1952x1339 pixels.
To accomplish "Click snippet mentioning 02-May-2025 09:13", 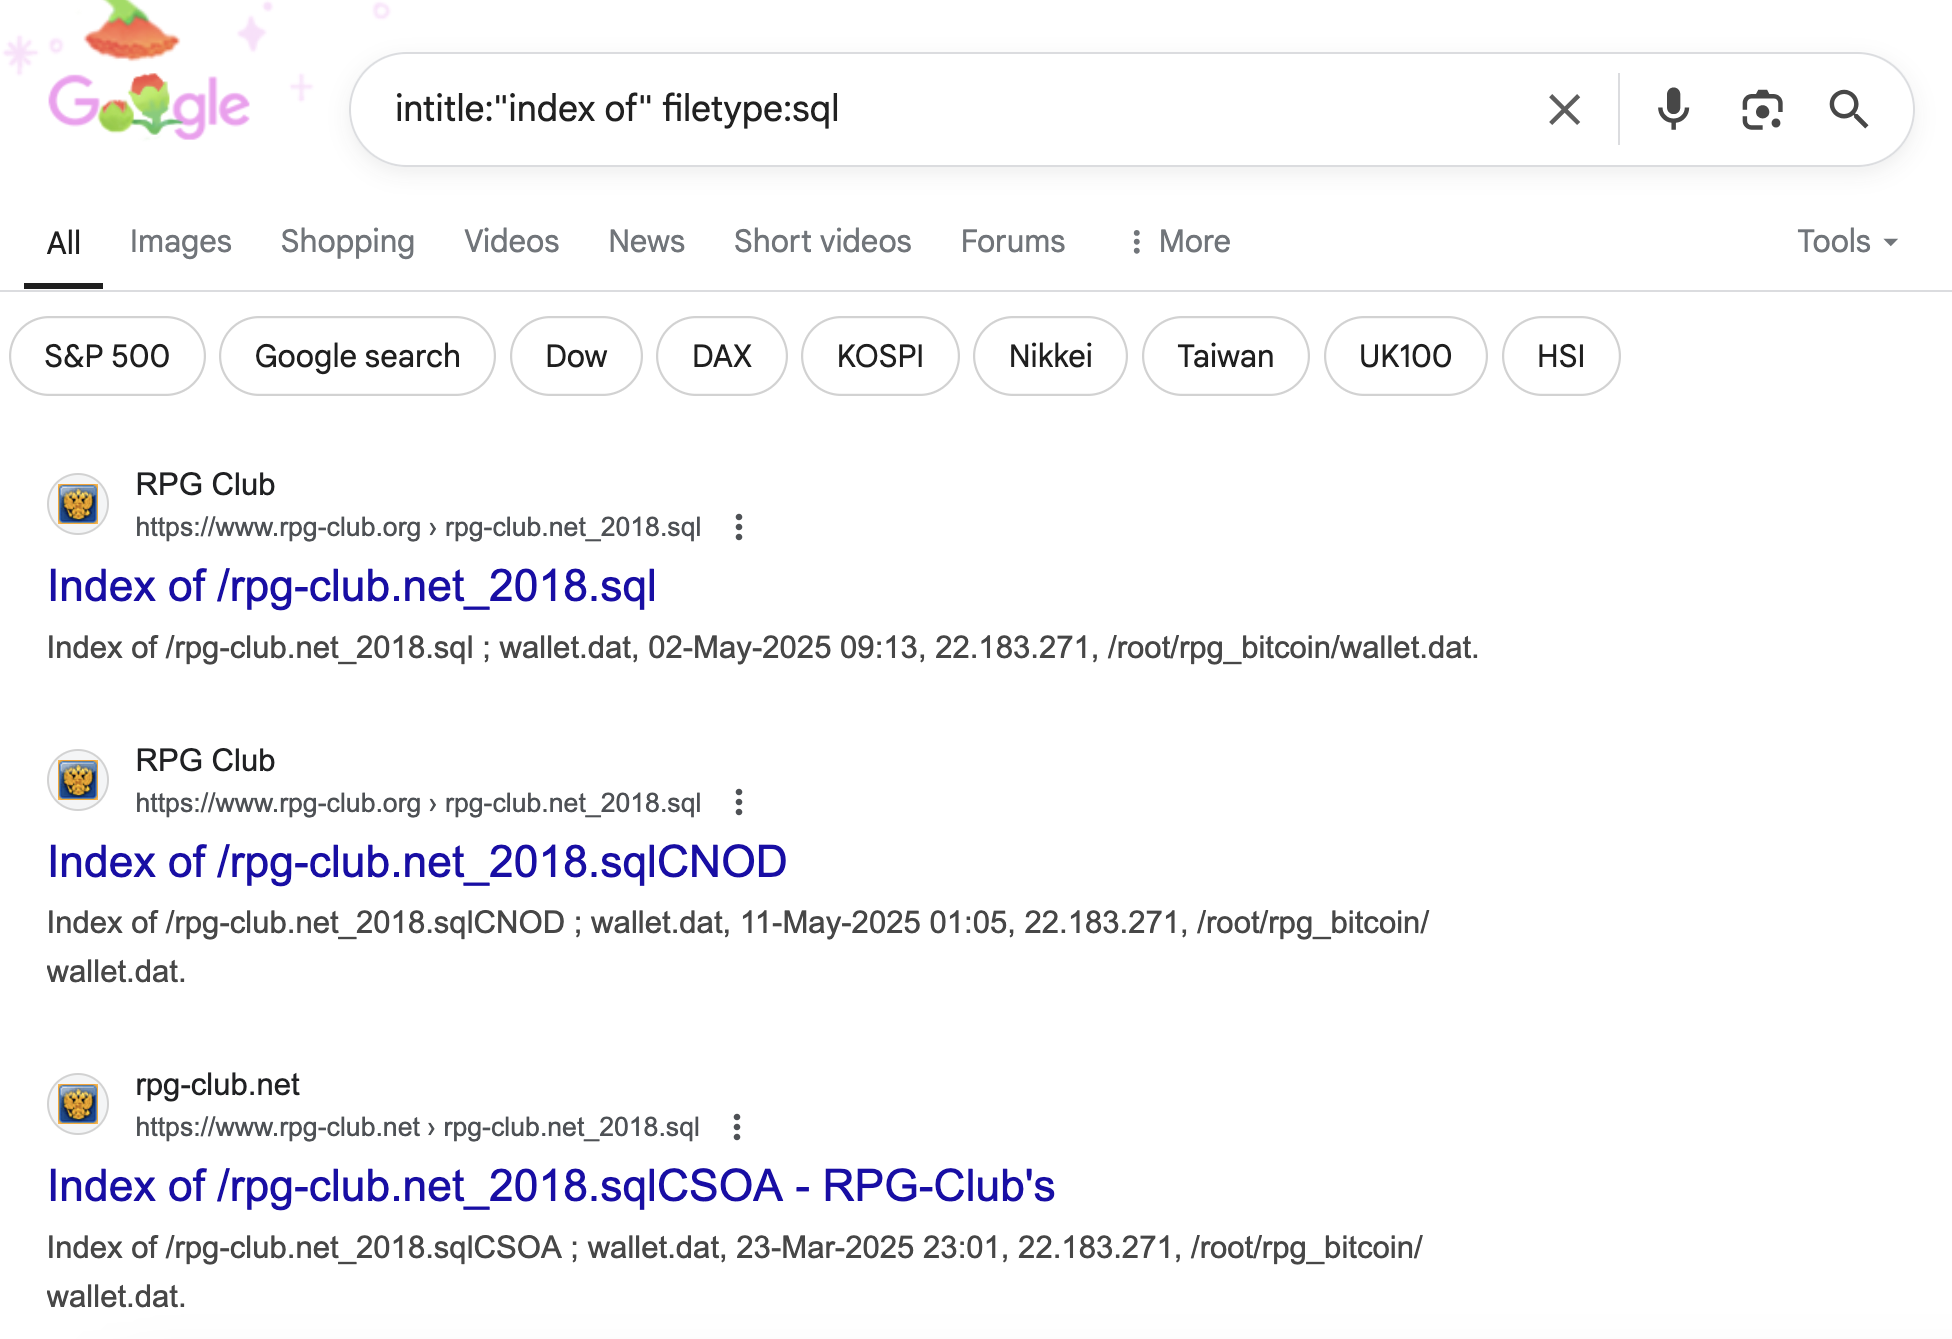I will pyautogui.click(x=762, y=647).
